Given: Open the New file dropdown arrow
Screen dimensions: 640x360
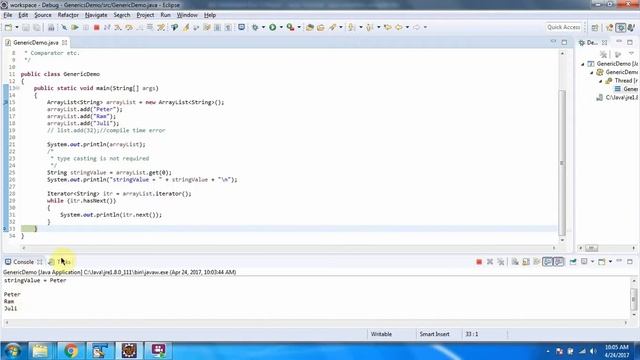Looking at the screenshot, I should [x=17, y=27].
